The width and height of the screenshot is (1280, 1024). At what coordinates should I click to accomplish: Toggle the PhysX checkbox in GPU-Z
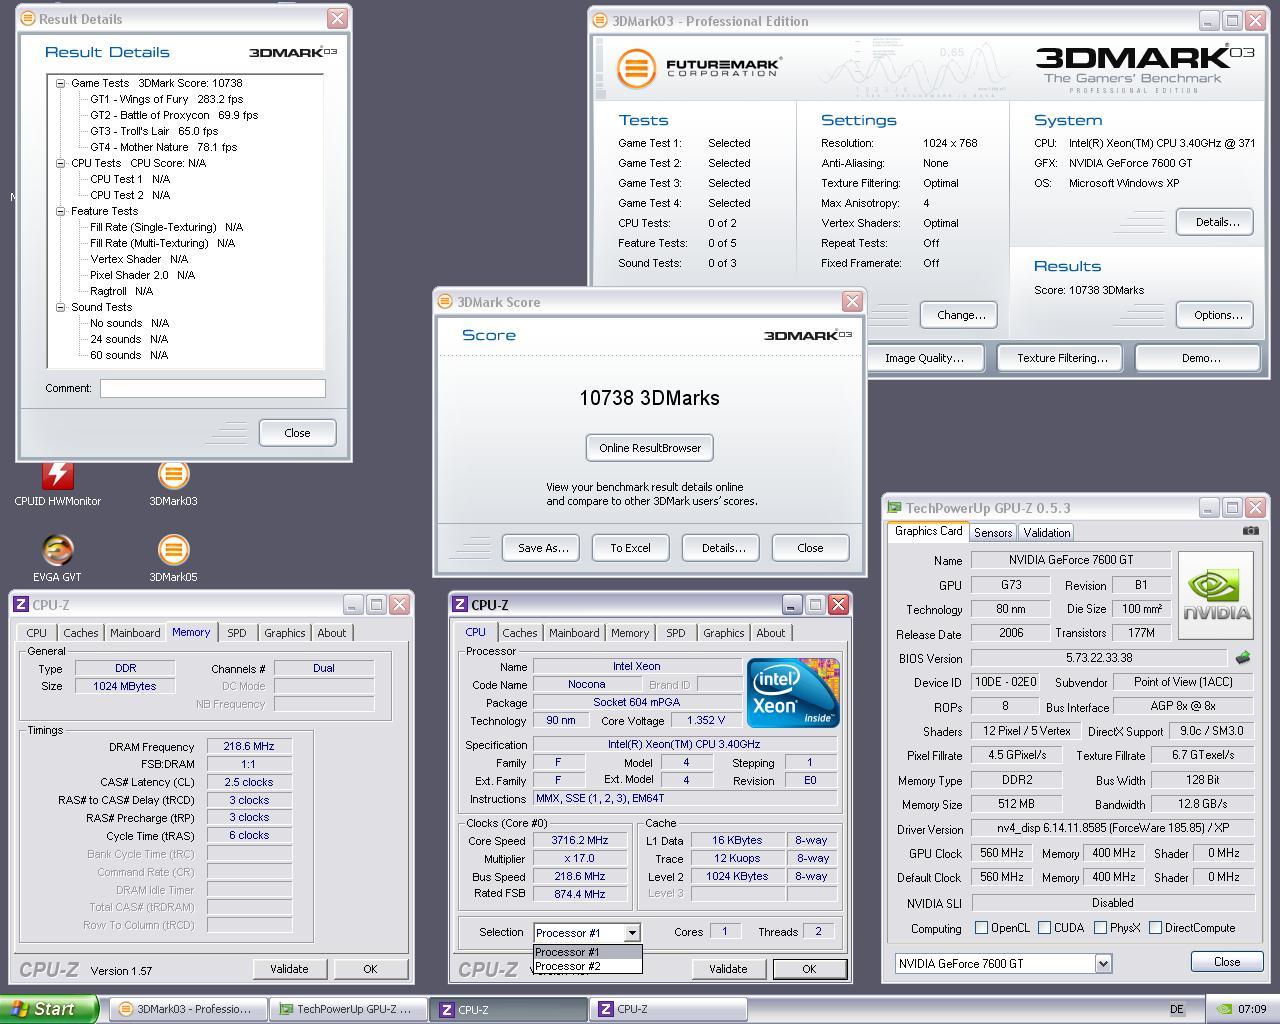pyautogui.click(x=1100, y=928)
